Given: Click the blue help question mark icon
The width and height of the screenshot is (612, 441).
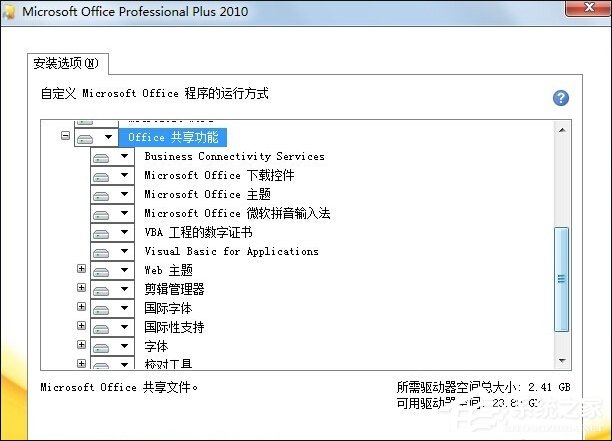Looking at the screenshot, I should click(561, 98).
